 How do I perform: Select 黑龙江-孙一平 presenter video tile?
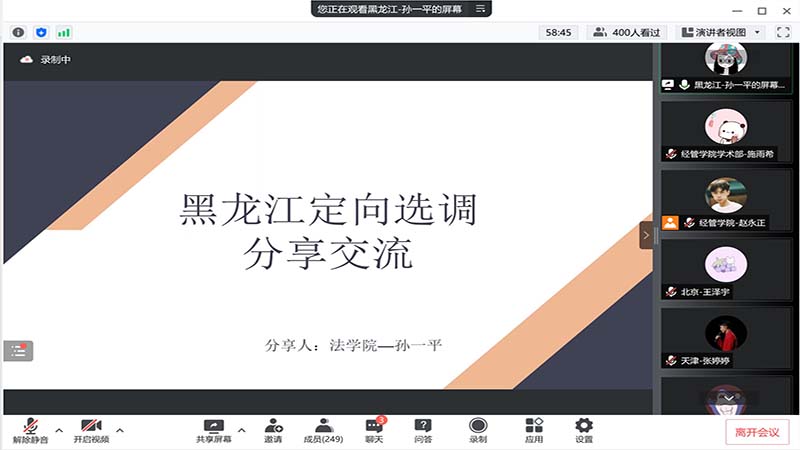point(726,67)
